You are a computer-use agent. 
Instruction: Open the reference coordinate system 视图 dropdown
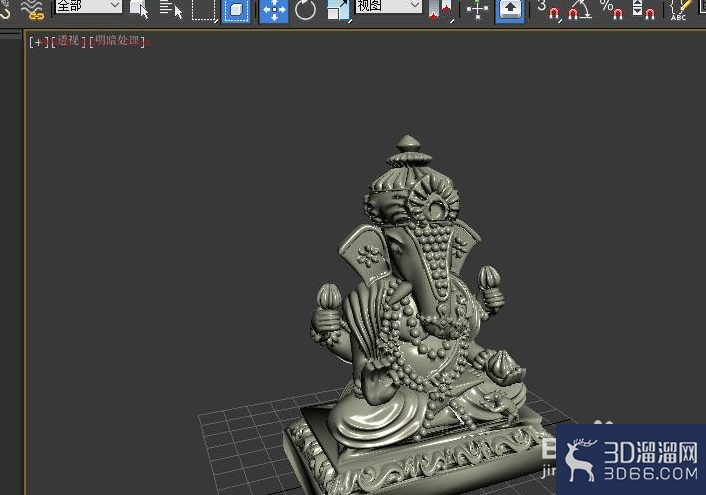tap(389, 6)
